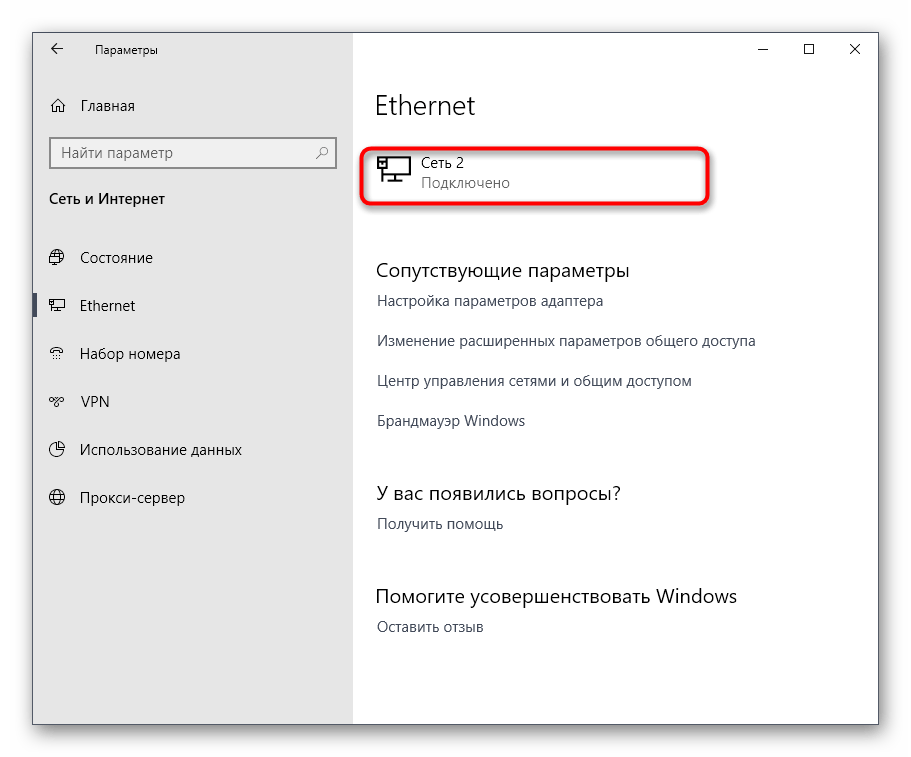This screenshot has height=757, width=911.
Task: Click Изменение расширенных параметров общего доступа
Action: [x=565, y=341]
